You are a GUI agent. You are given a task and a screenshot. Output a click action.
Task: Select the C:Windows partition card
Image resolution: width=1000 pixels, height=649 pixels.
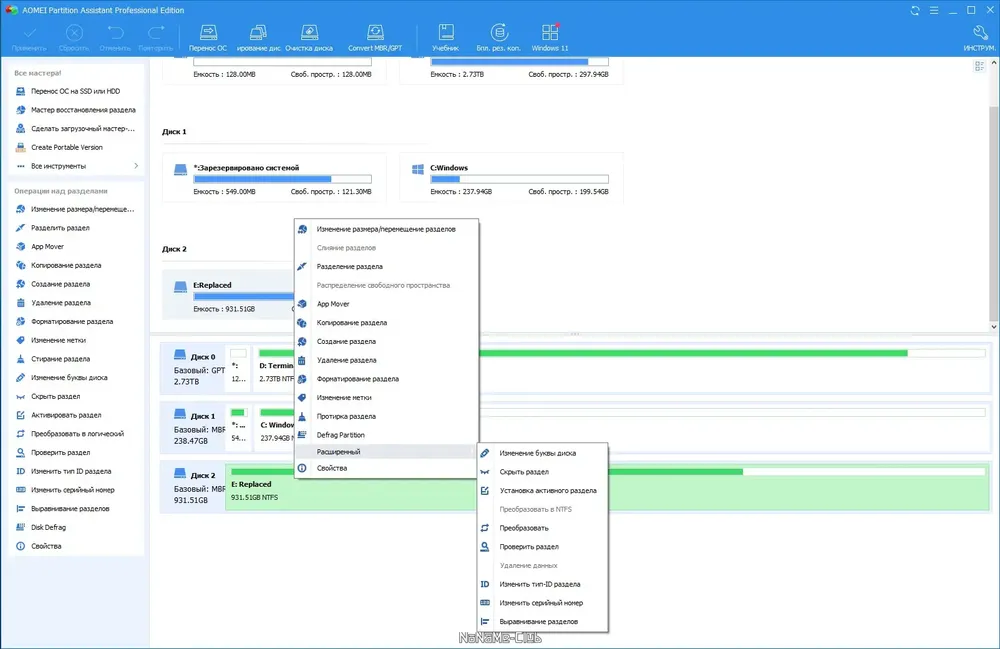[511, 179]
